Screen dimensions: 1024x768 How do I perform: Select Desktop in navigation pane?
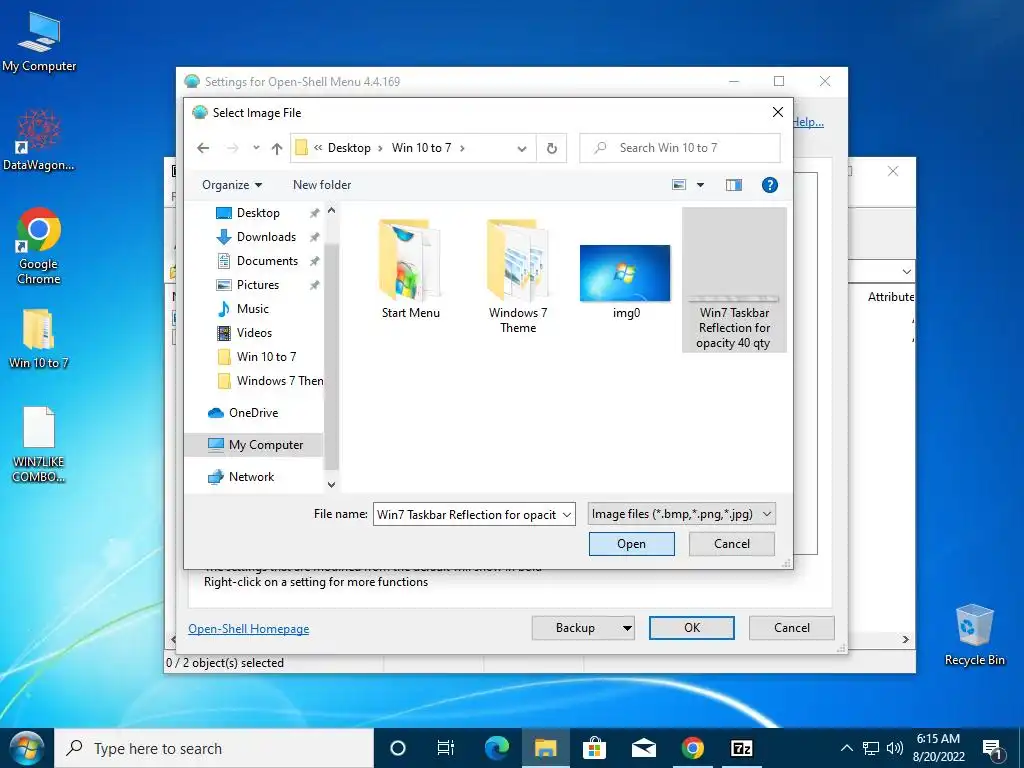(258, 213)
